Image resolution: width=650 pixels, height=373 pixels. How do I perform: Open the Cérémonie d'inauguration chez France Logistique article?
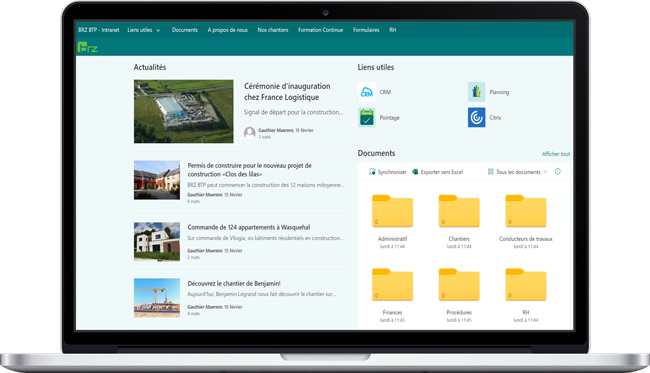click(287, 92)
